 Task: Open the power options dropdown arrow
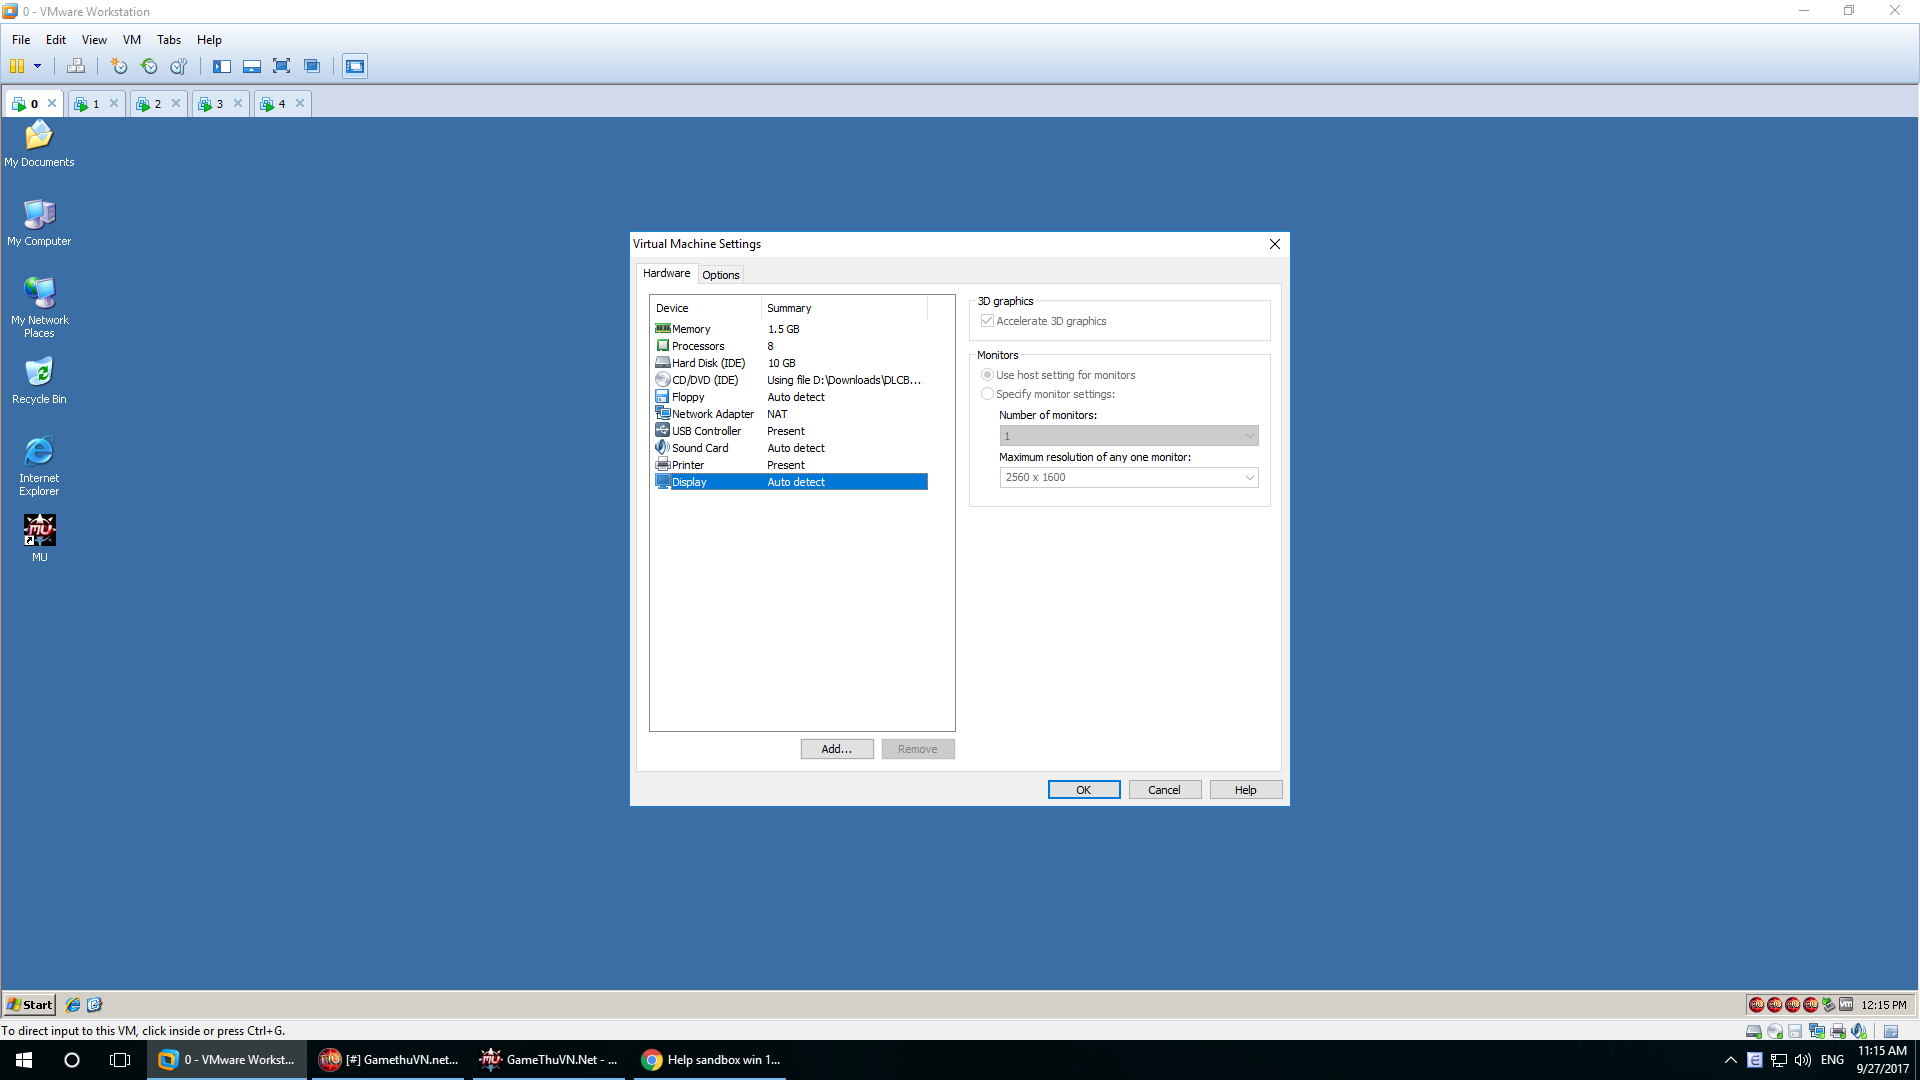38,66
